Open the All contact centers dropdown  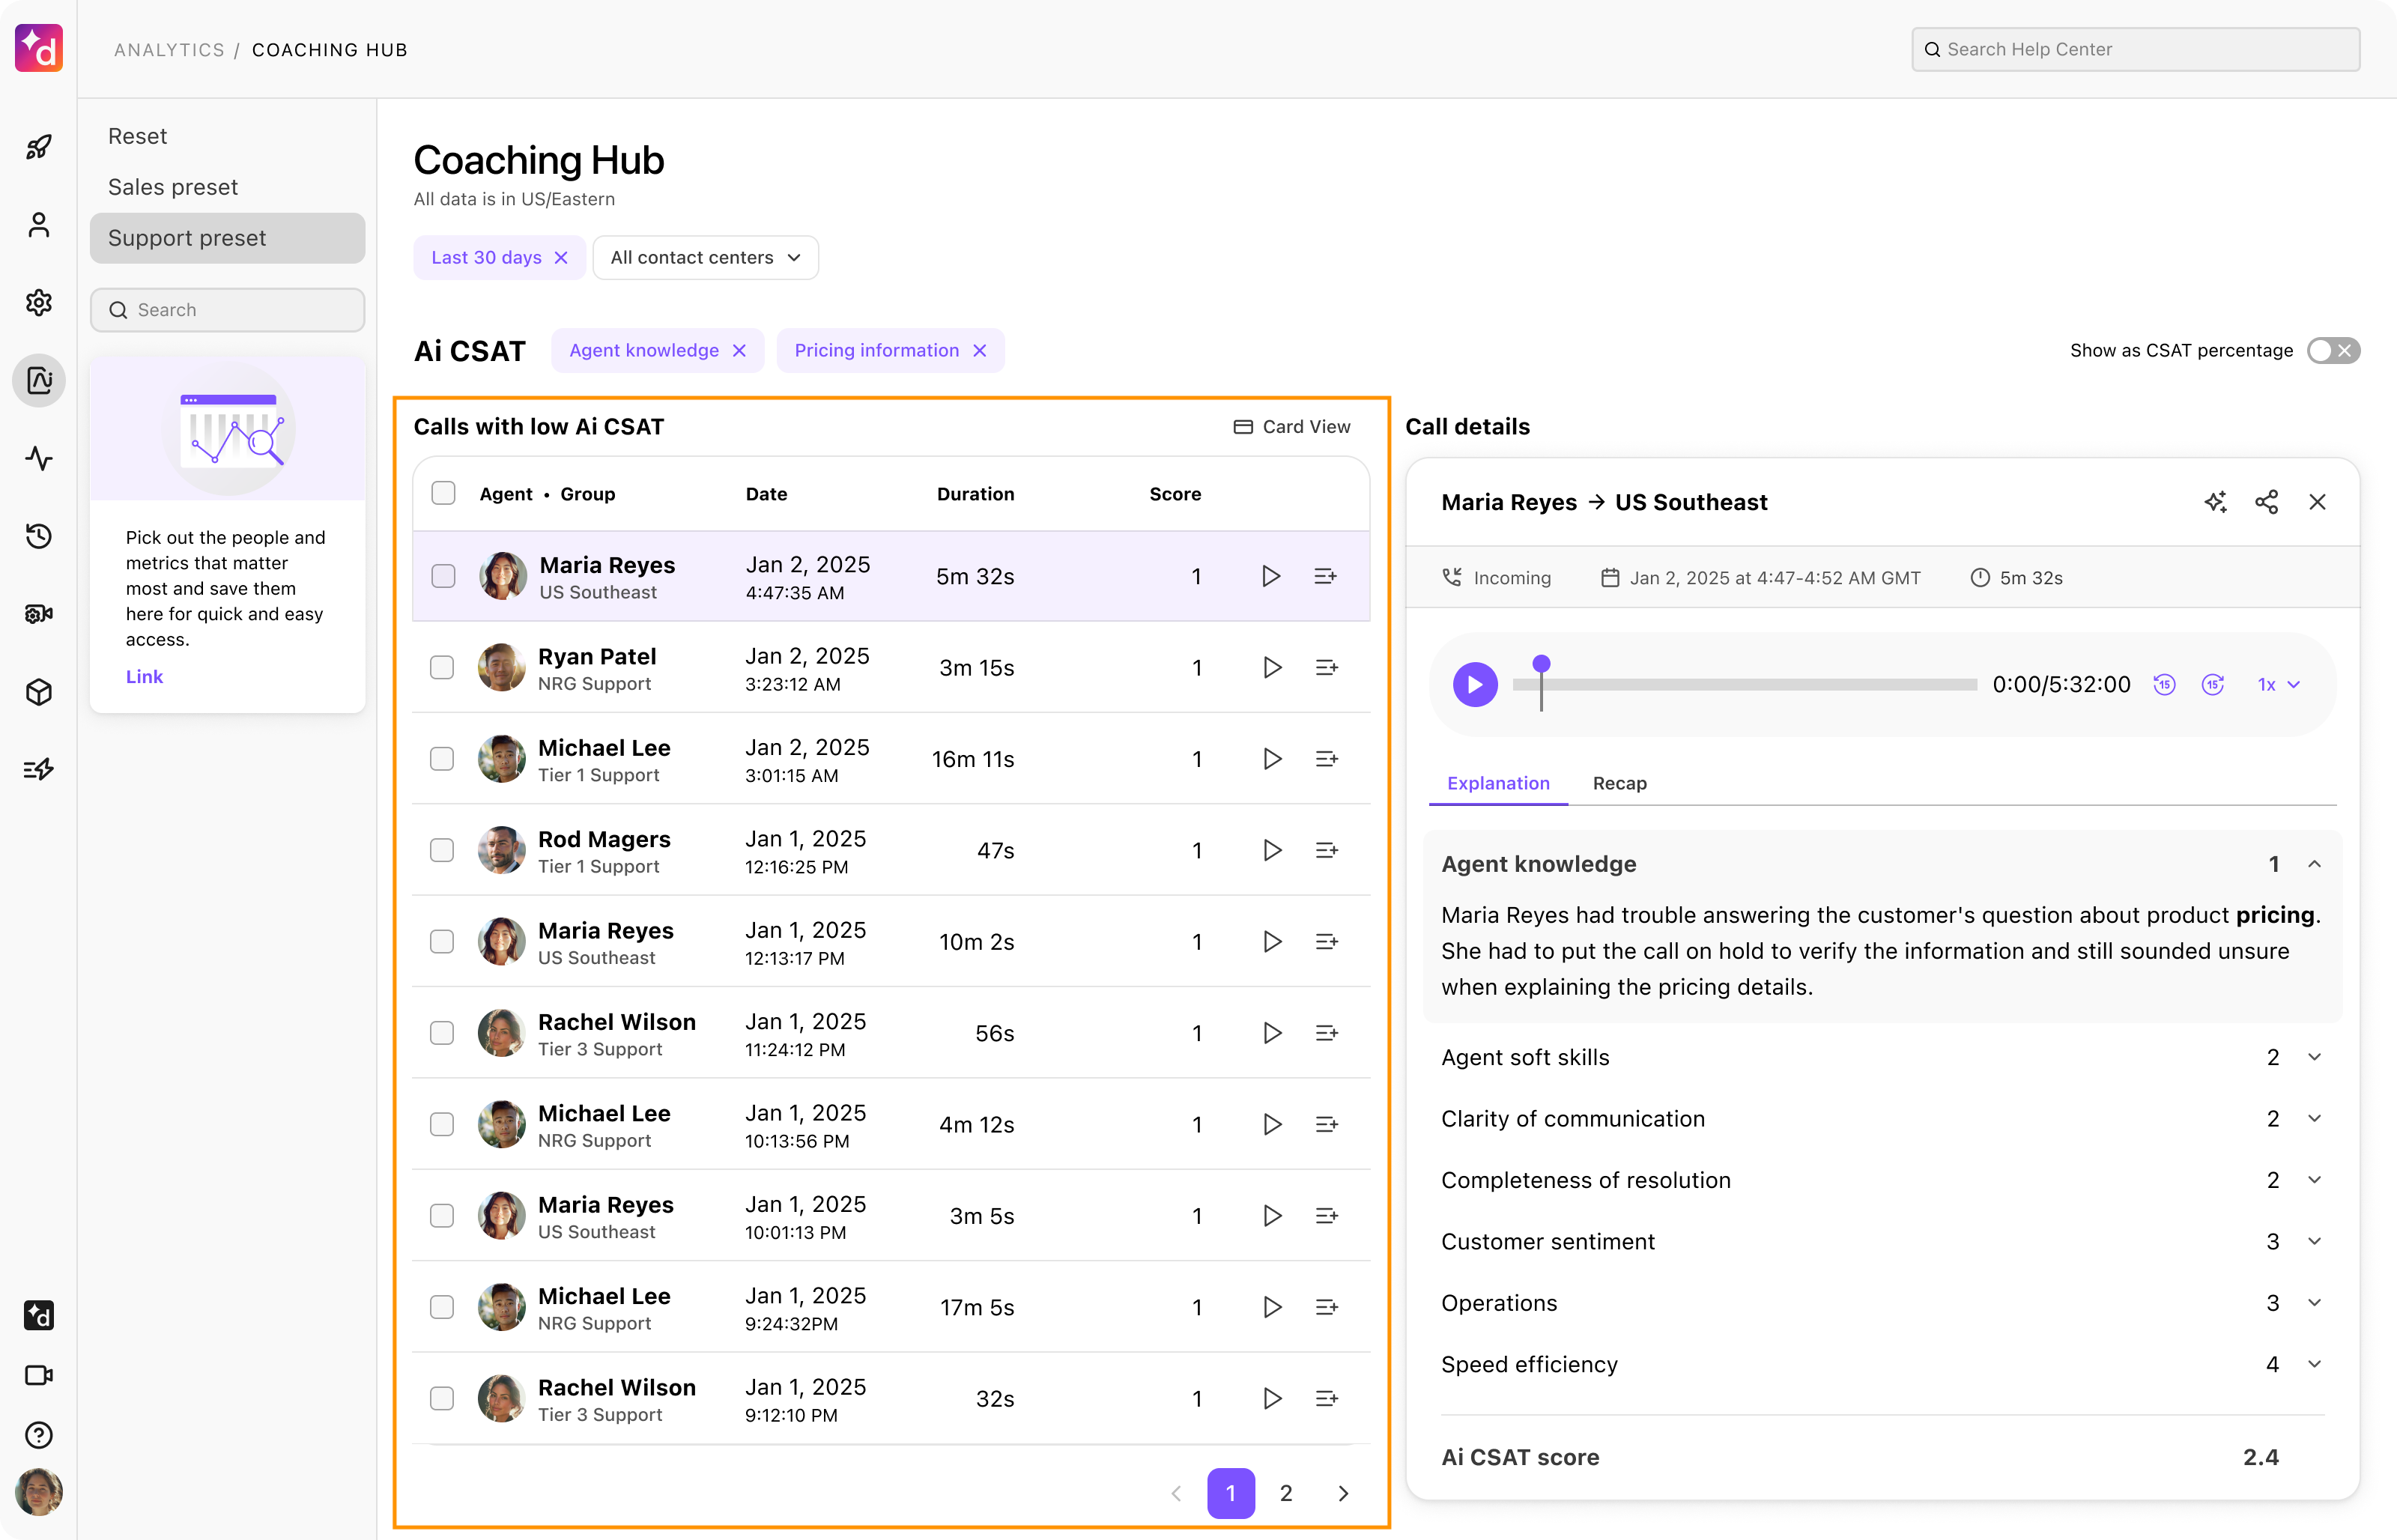tap(706, 258)
